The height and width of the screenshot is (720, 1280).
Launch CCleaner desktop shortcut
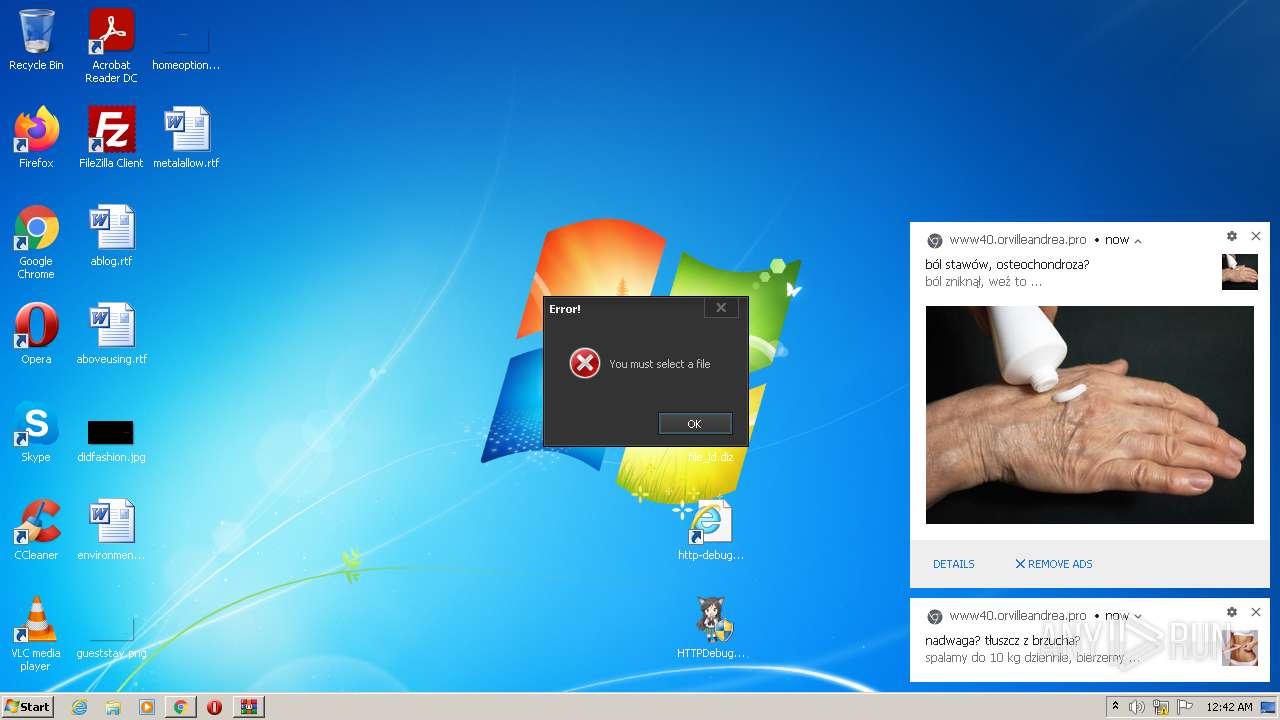pyautogui.click(x=36, y=530)
